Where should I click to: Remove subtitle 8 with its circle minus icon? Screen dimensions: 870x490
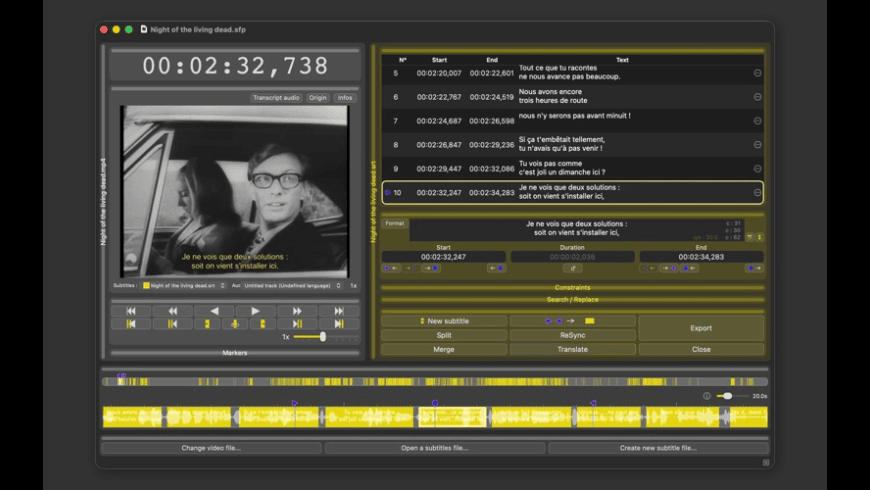pyautogui.click(x=757, y=144)
